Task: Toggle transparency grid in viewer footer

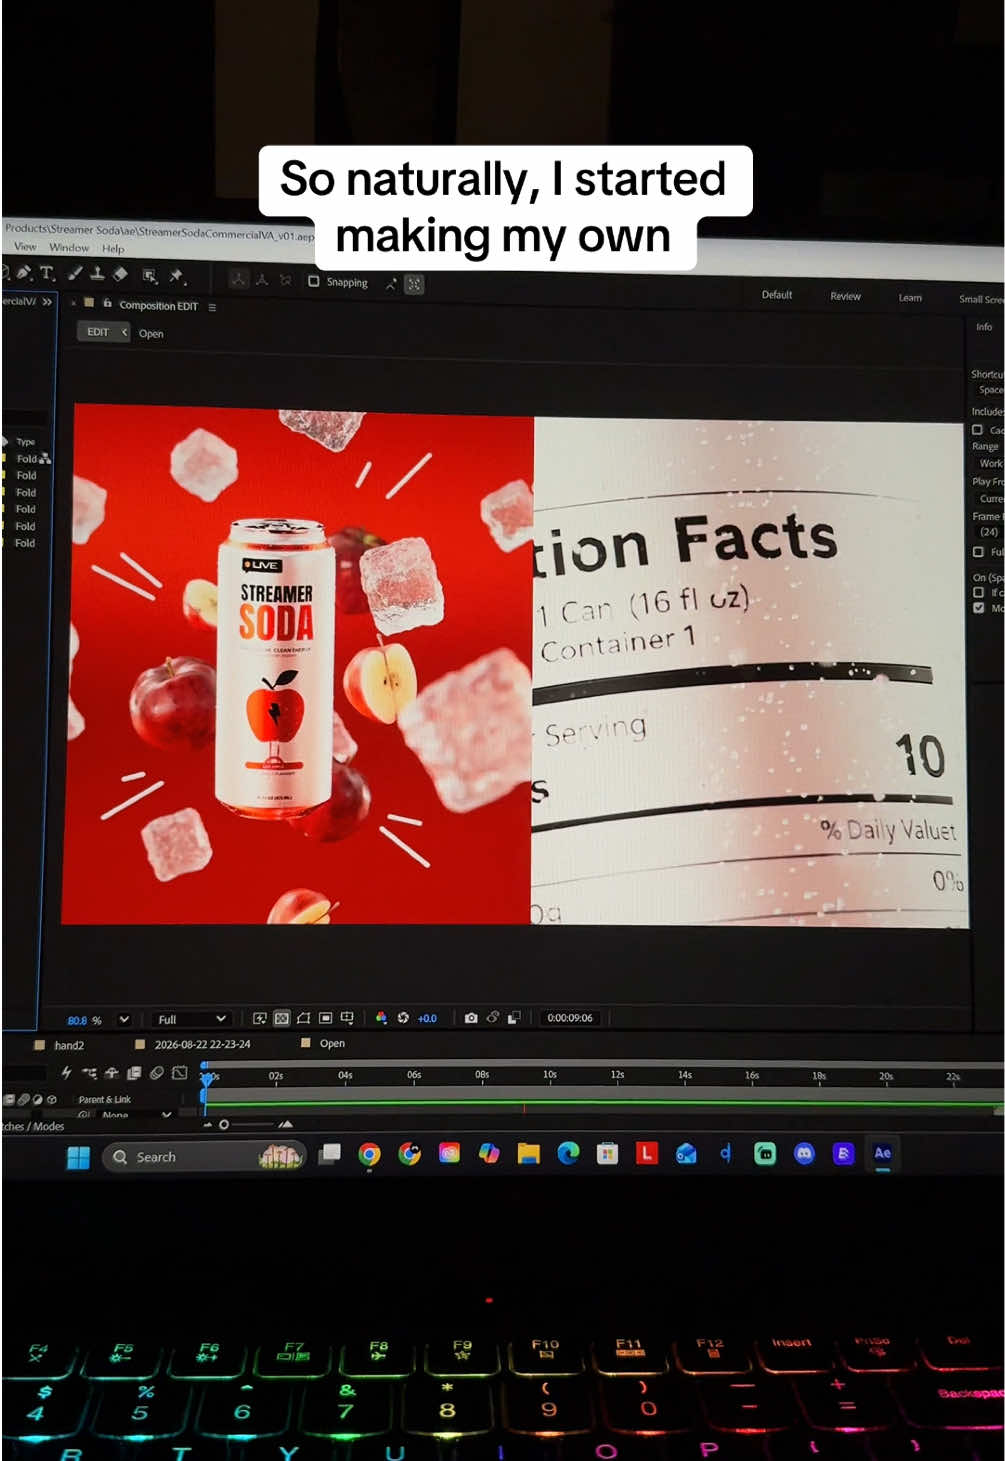Action: [x=282, y=1018]
